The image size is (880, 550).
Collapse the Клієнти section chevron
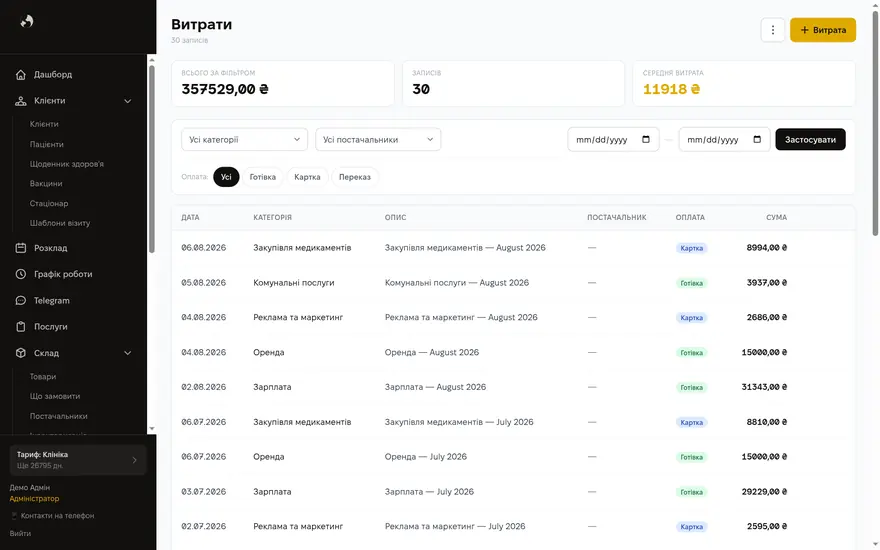(x=127, y=101)
